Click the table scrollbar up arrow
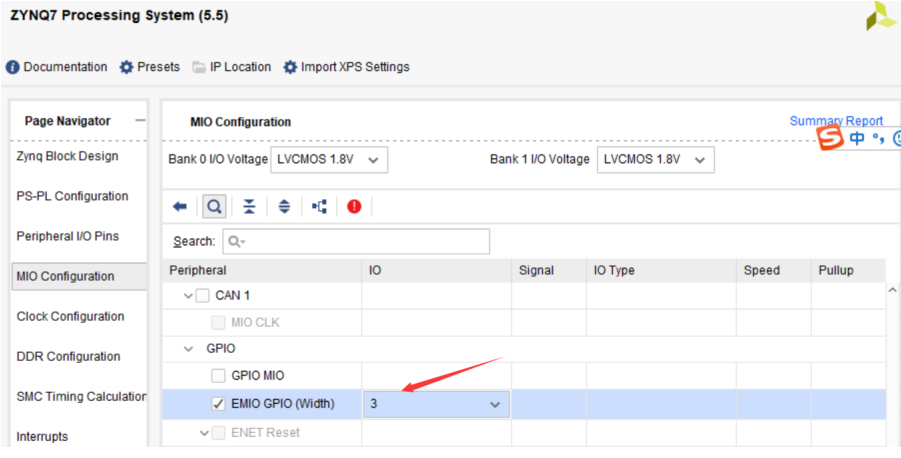 (892, 291)
